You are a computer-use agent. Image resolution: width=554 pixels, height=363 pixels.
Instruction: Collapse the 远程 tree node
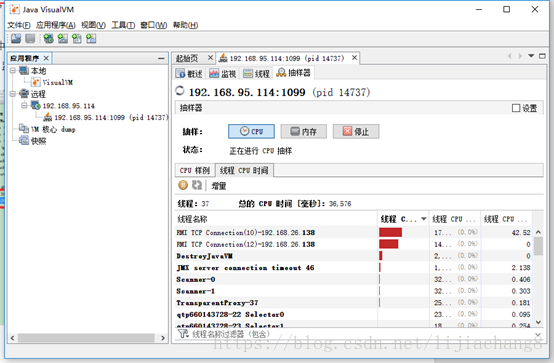(13, 94)
